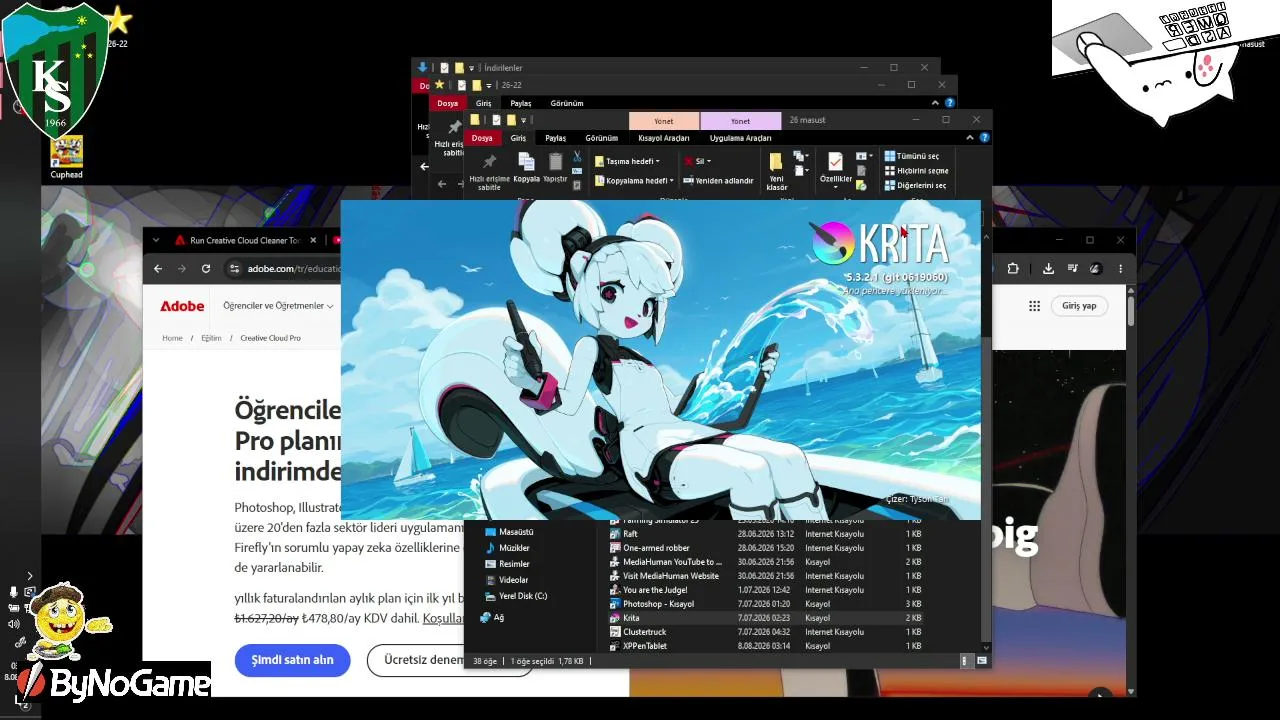Open help icon in 26-22 window
This screenshot has height=720, width=1280.
(x=950, y=103)
